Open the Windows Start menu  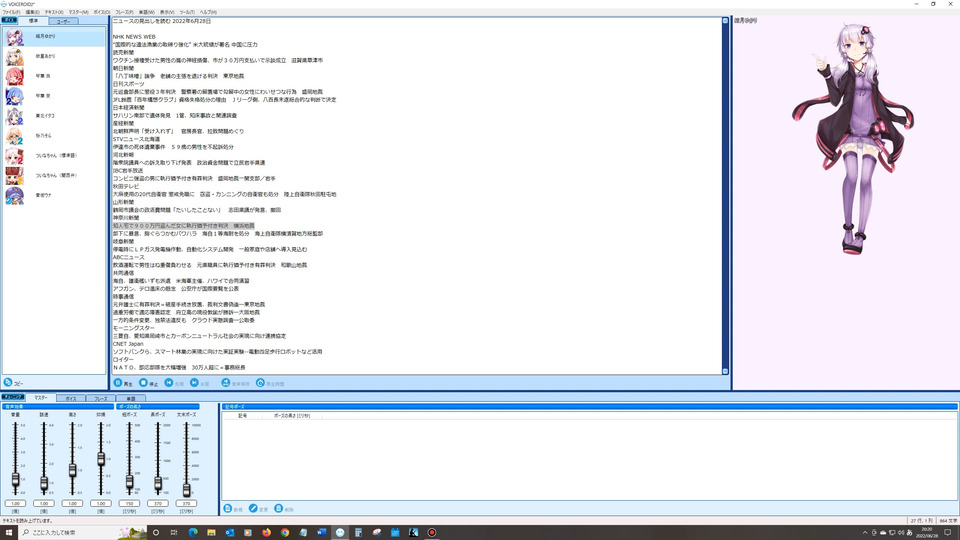coord(9,532)
